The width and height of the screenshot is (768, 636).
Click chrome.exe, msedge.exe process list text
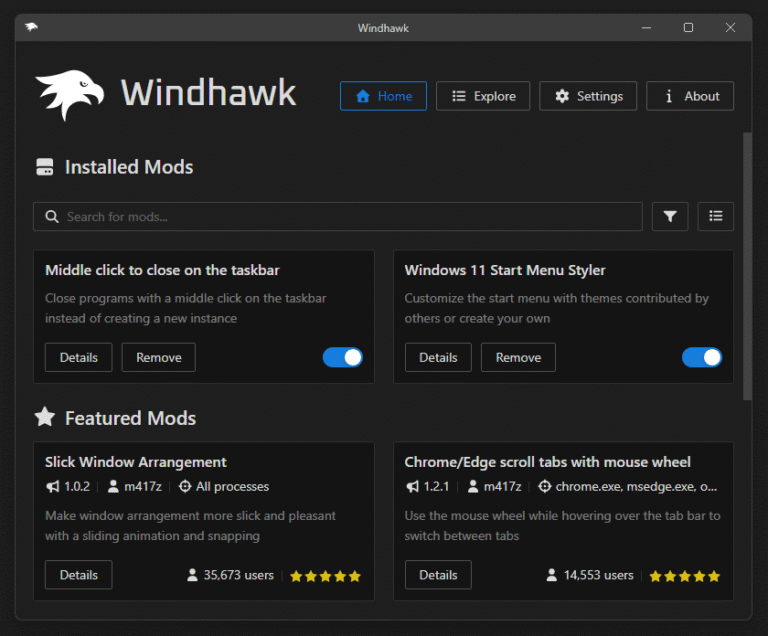pos(636,487)
